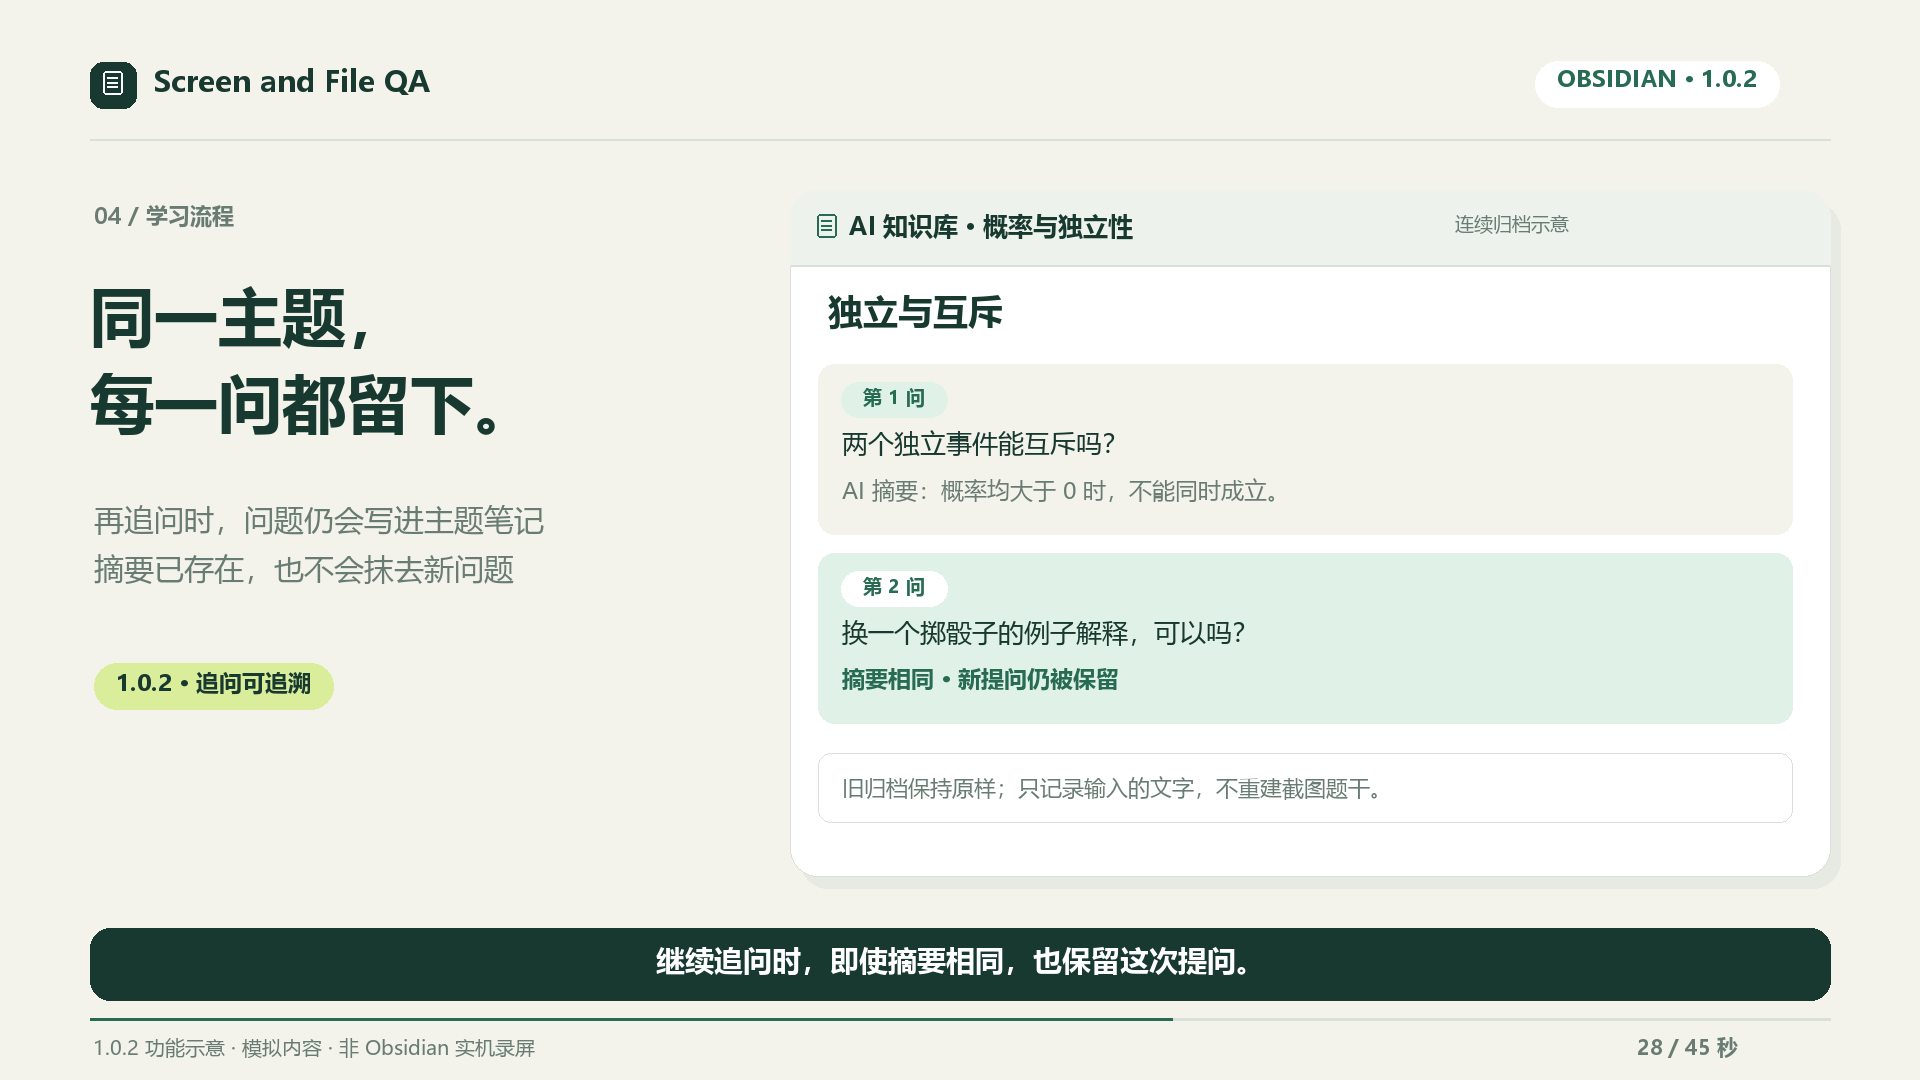
Task: Click the Screen and File QA title
Action: pyautogui.click(x=291, y=82)
